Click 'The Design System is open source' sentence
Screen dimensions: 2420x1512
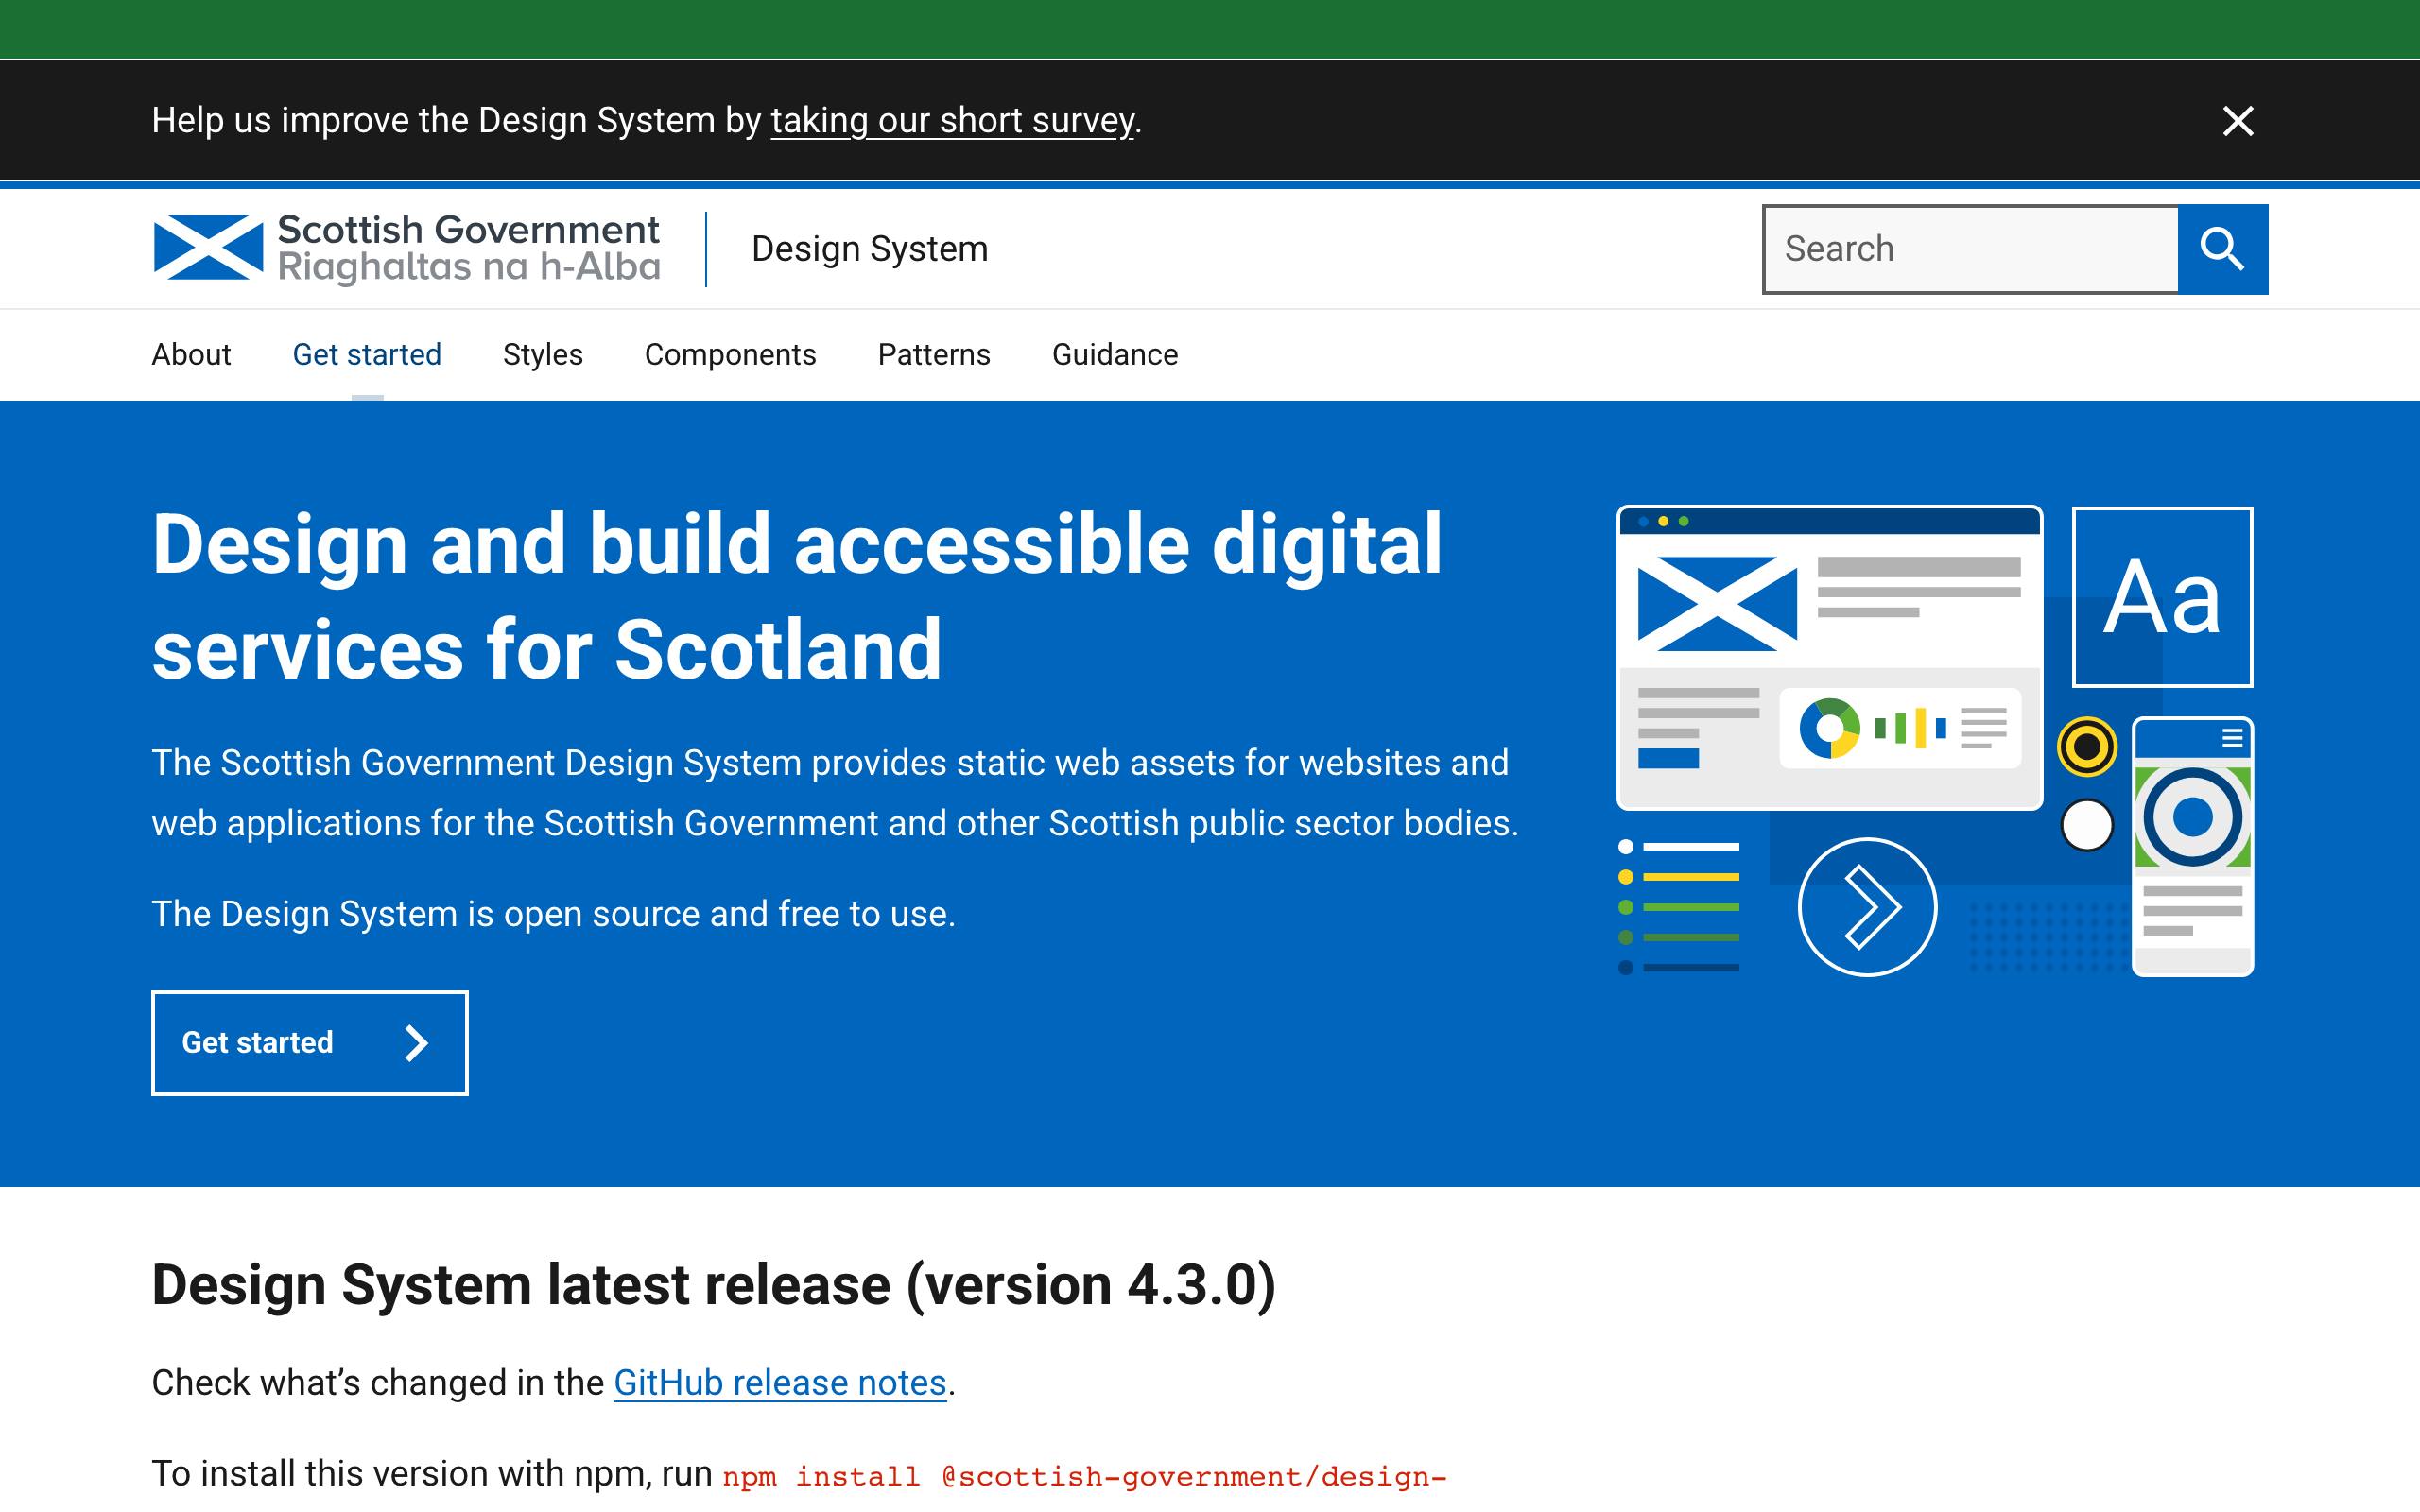(x=554, y=914)
